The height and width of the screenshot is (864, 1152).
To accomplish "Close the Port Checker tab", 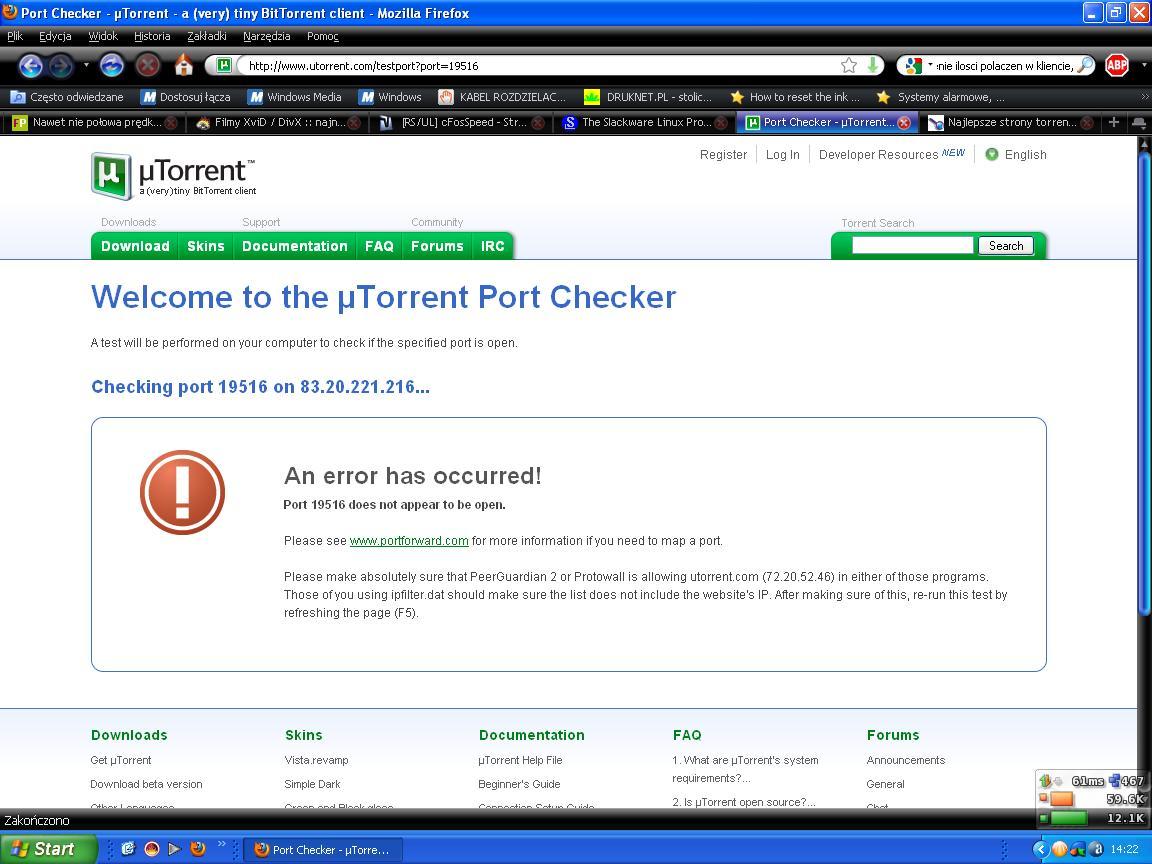I will click(904, 123).
